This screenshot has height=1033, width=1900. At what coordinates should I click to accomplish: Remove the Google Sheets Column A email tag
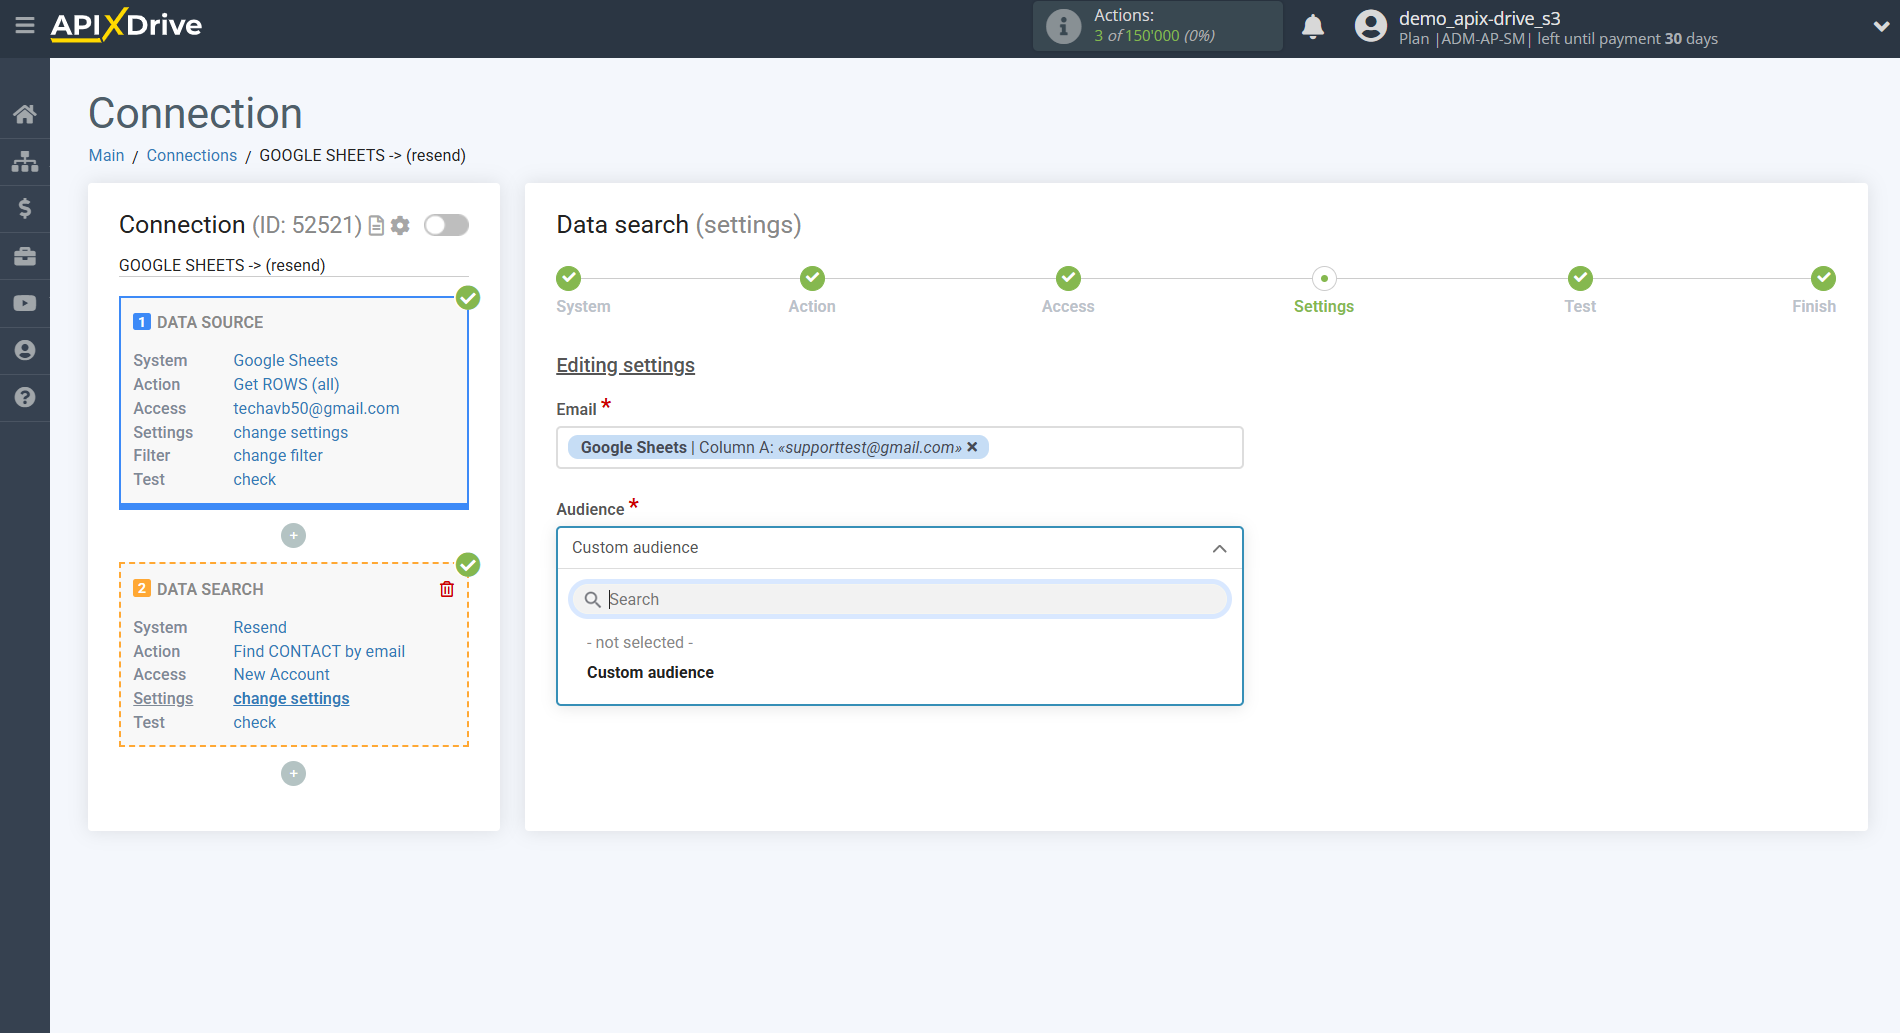(972, 447)
